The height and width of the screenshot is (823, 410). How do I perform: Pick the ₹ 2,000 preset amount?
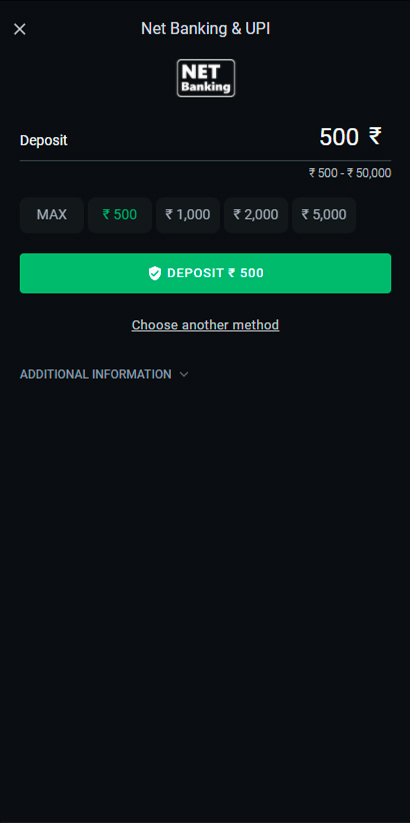point(256,215)
